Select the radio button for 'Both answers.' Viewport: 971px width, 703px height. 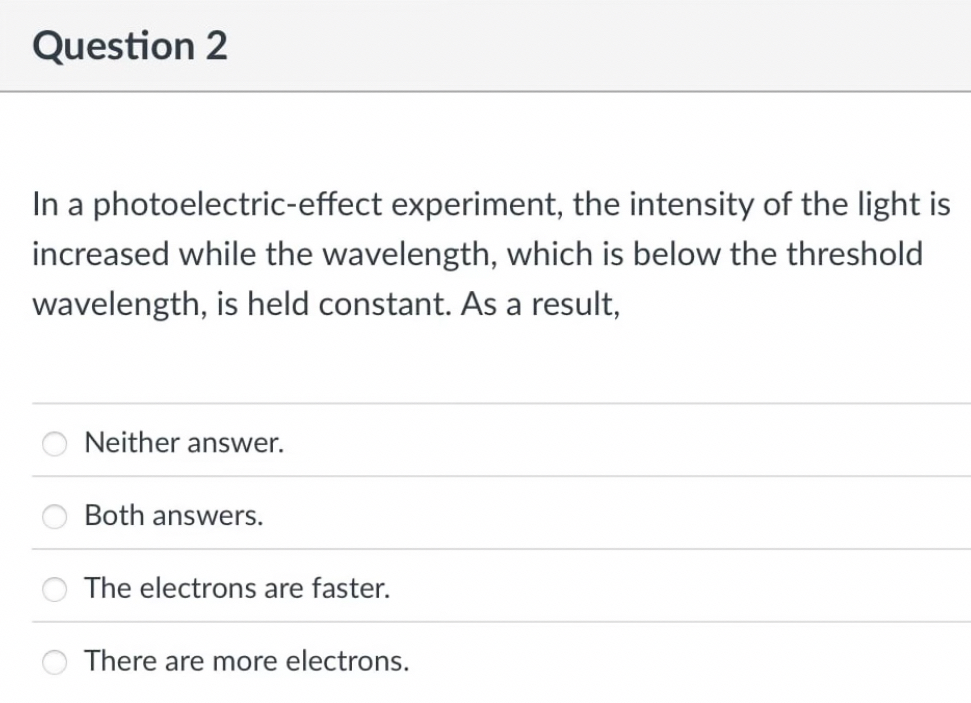tap(56, 516)
